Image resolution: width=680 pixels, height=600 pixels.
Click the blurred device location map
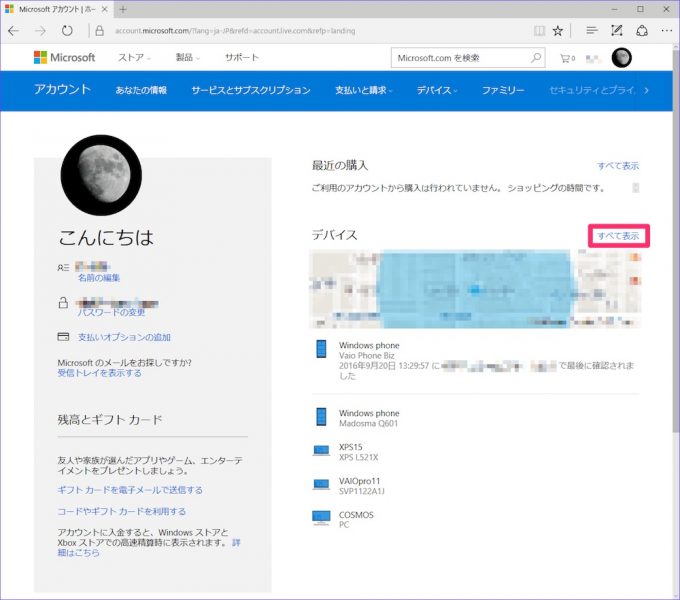[475, 289]
